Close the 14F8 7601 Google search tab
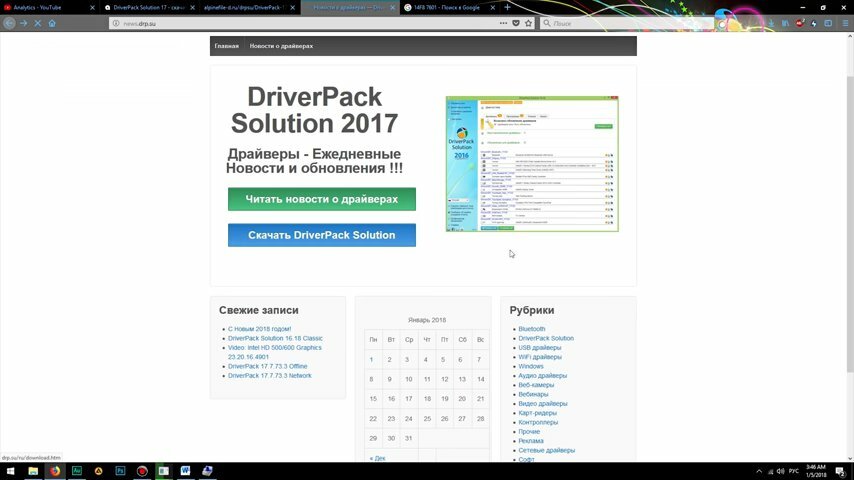This screenshot has width=854, height=480. pyautogui.click(x=493, y=8)
